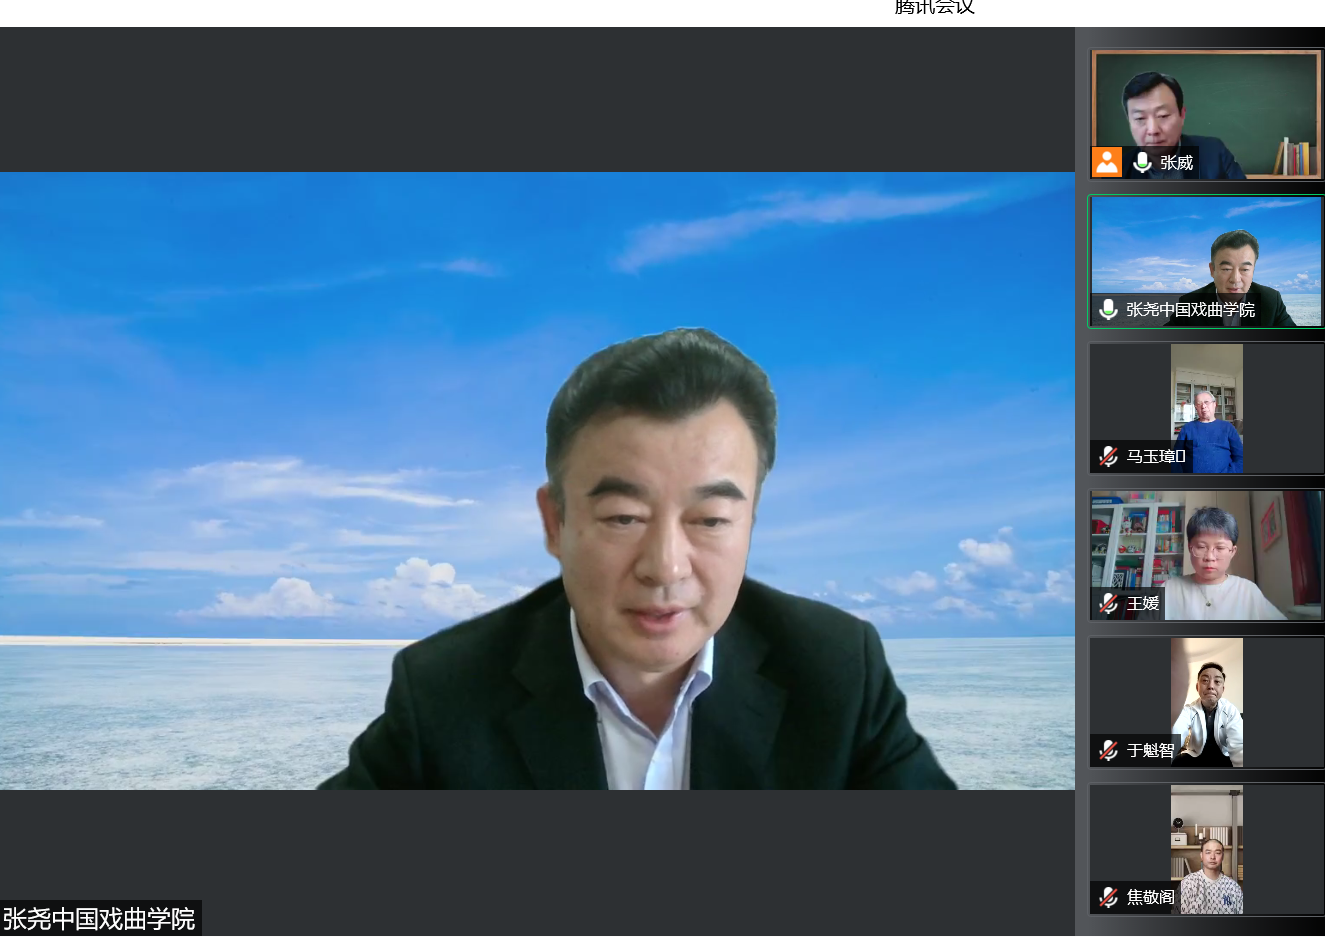This screenshot has width=1325, height=937.
Task: Click the 焦敬阁 name label
Action: pos(1150,897)
